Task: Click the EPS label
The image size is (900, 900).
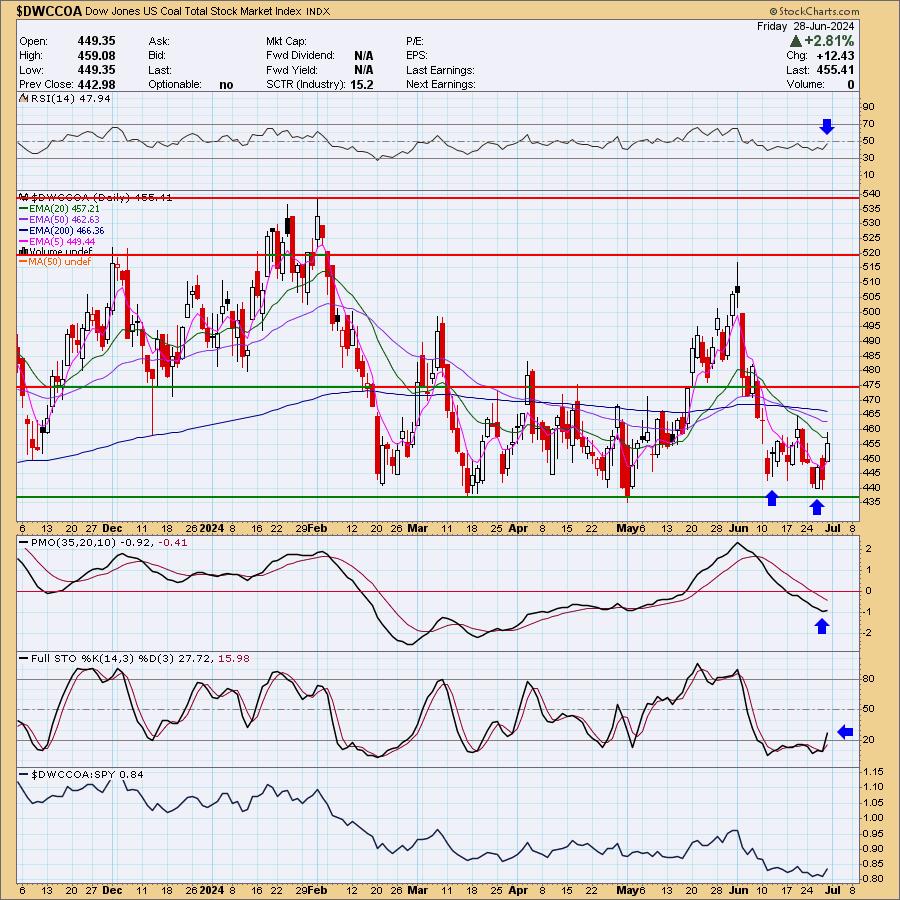Action: (x=417, y=56)
